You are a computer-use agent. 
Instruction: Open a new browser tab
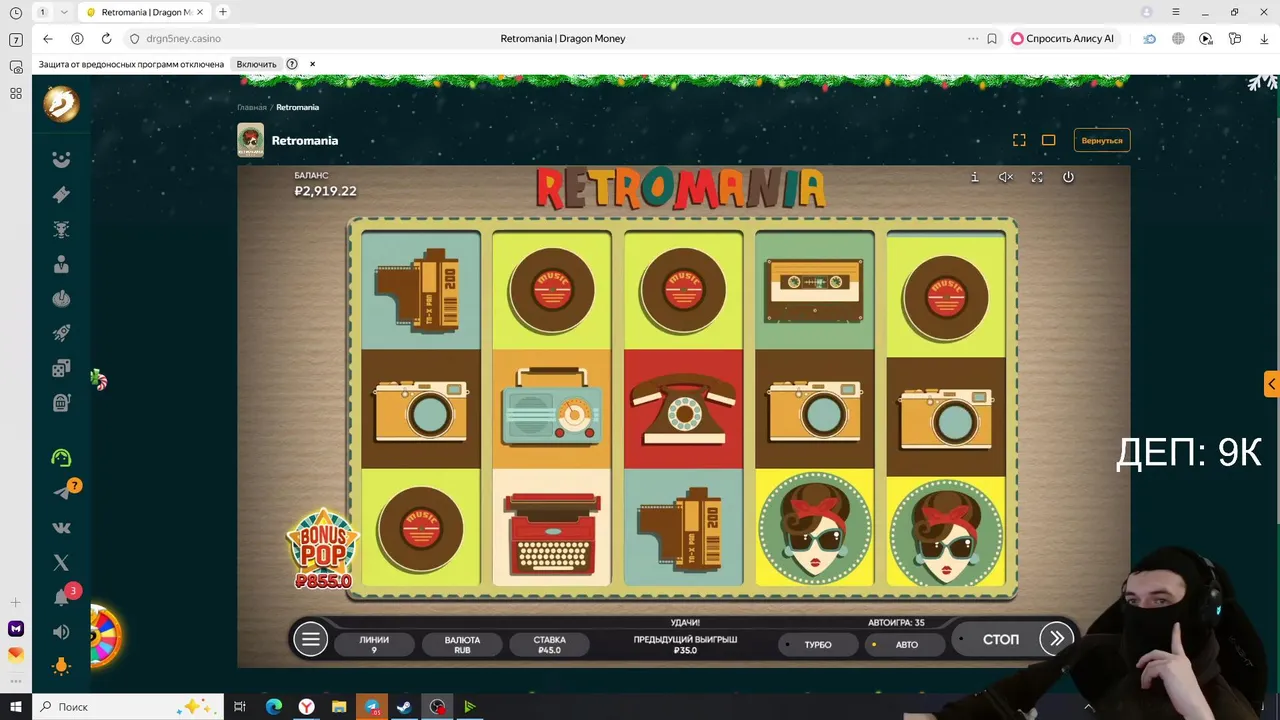[x=223, y=12]
